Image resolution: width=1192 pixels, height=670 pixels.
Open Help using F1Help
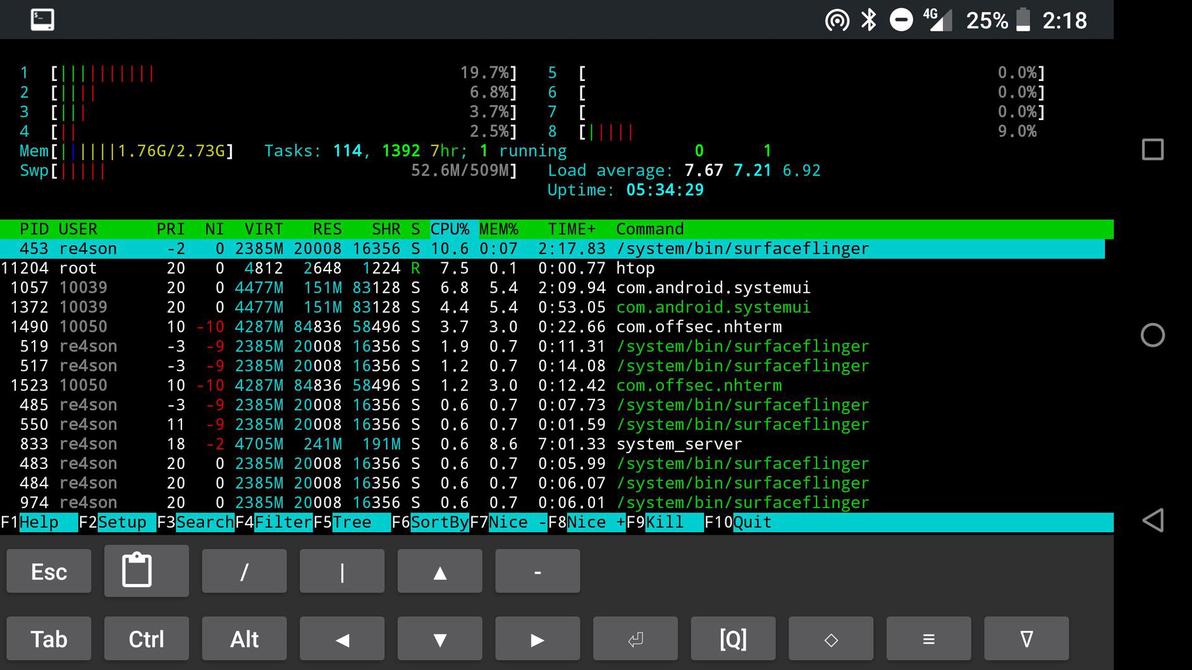27,521
